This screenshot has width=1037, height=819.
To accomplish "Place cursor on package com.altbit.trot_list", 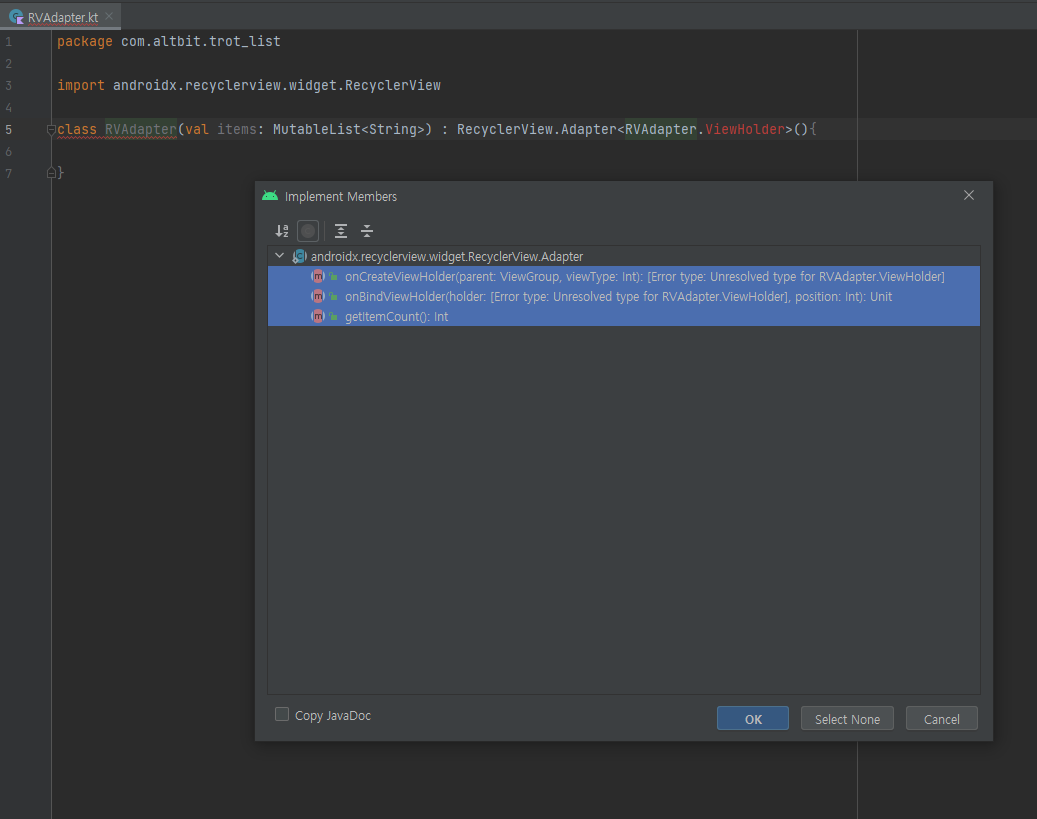I will pos(169,41).
